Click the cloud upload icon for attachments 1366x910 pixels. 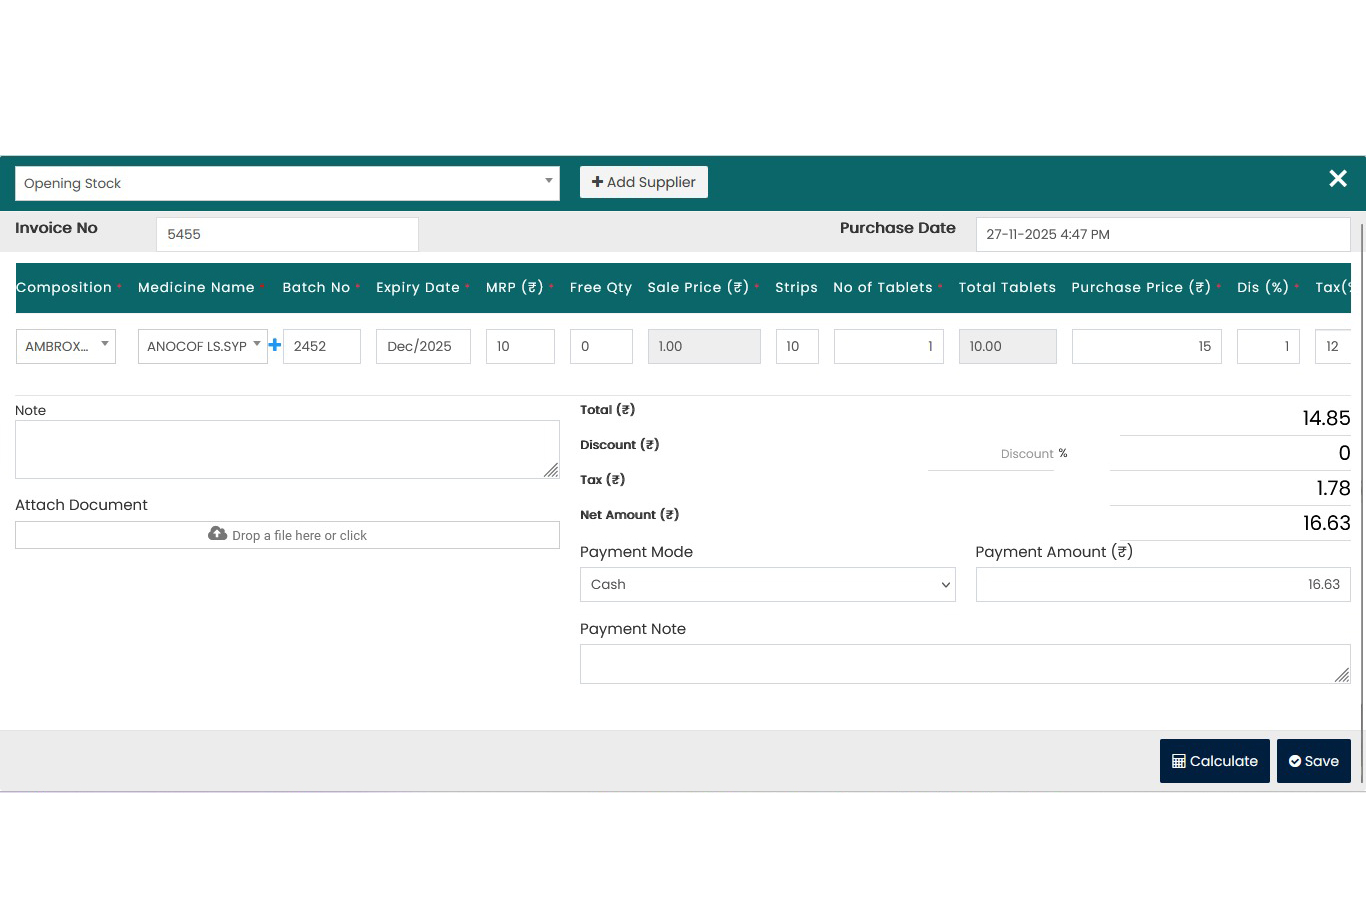click(217, 534)
